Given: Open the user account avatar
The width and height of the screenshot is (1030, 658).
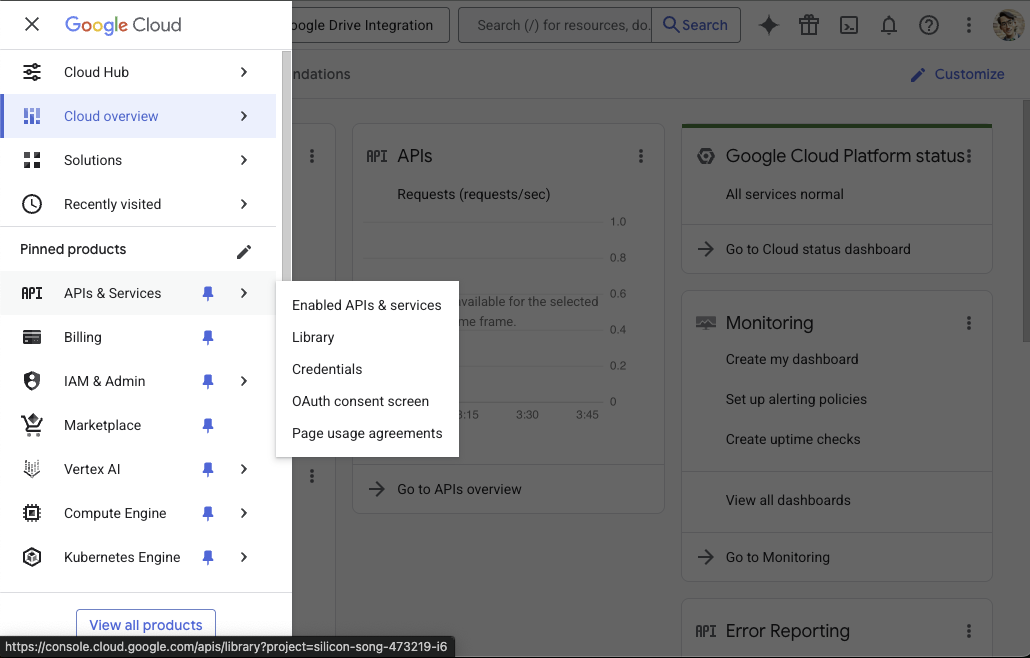Looking at the screenshot, I should [1008, 25].
